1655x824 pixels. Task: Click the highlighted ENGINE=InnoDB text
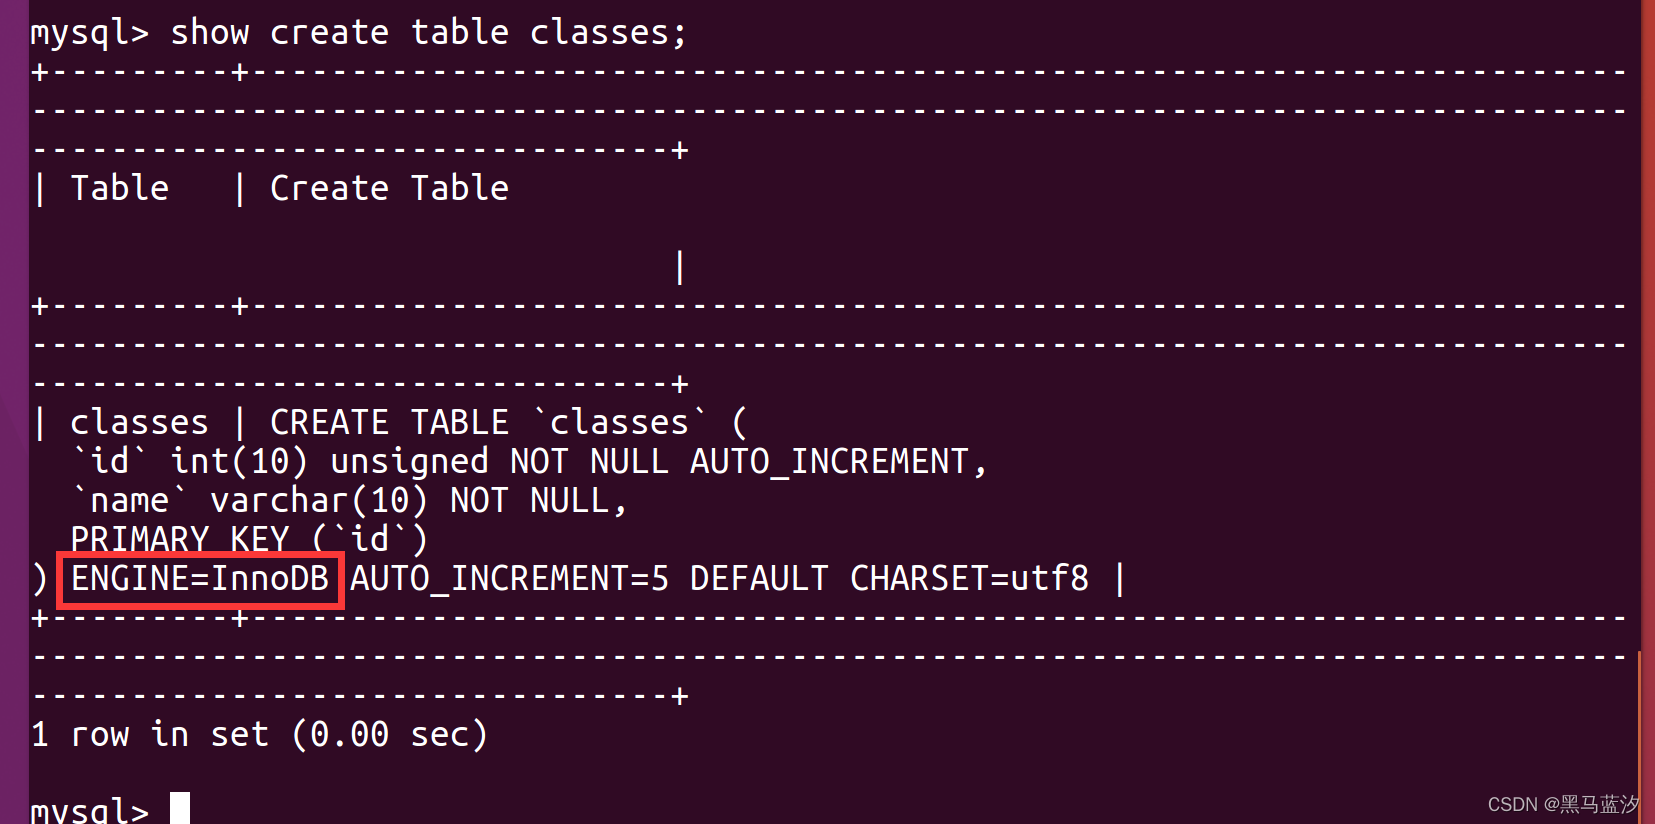pos(200,579)
